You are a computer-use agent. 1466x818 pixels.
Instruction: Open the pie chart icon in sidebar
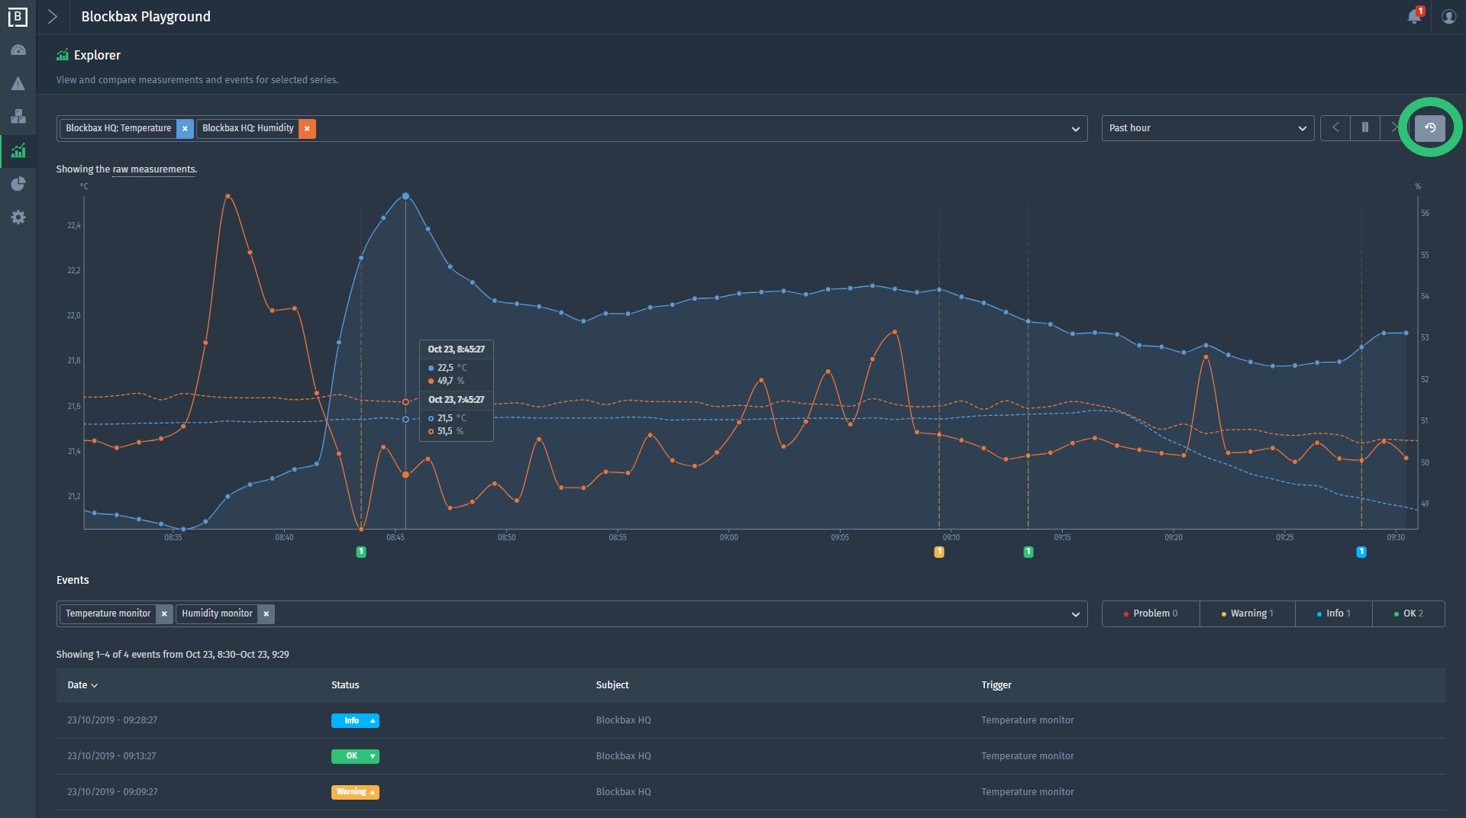pyautogui.click(x=18, y=184)
